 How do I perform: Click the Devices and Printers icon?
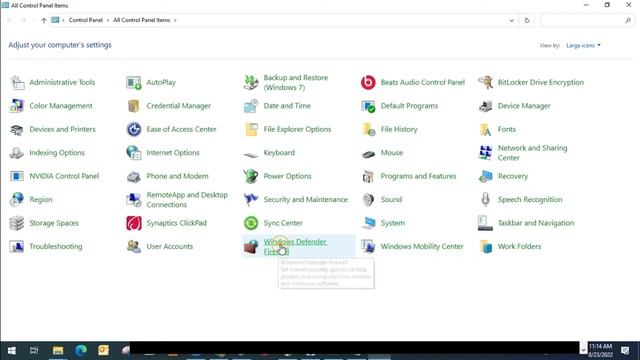coord(17,130)
